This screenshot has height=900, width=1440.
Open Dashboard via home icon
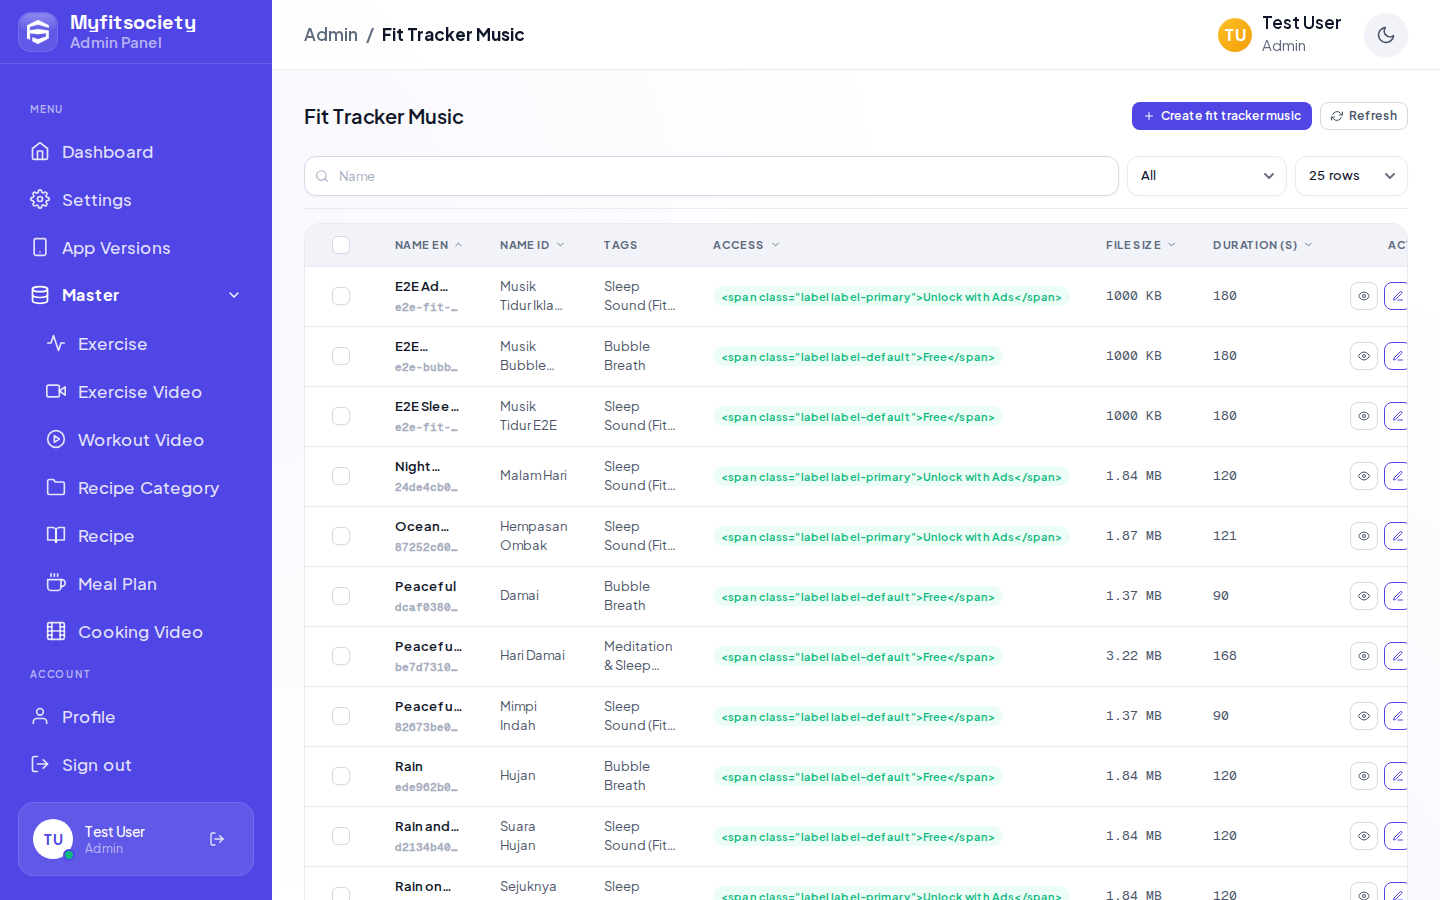point(40,151)
